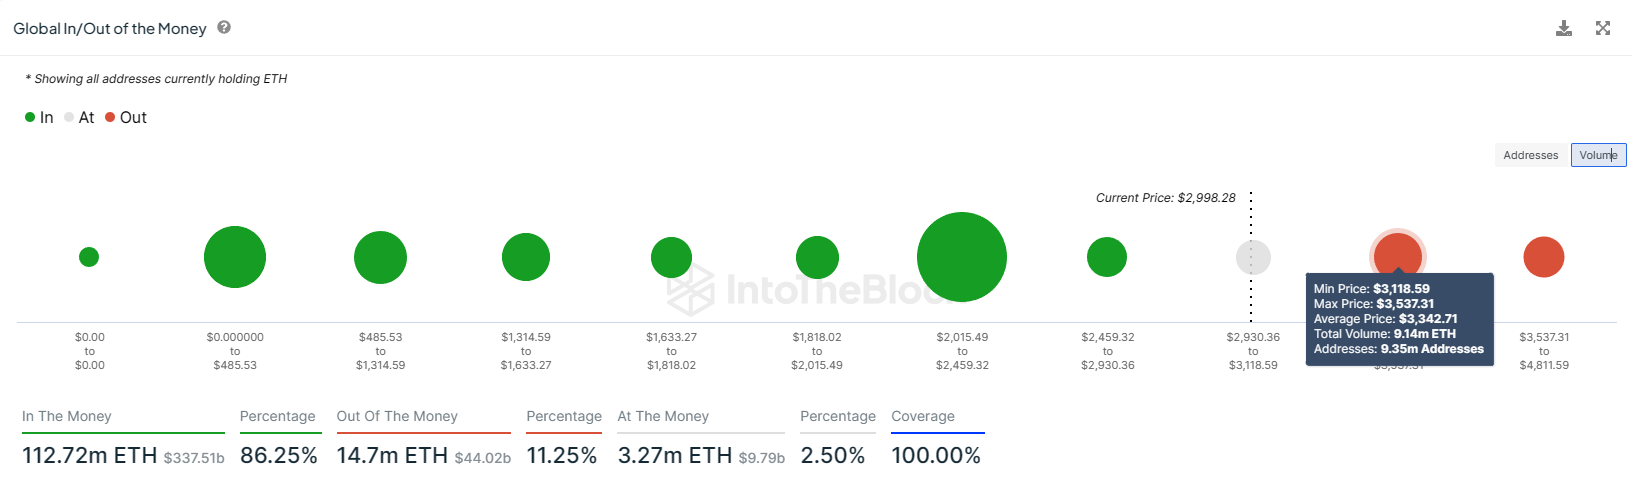The height and width of the screenshot is (502, 1632).
Task: Toggle the red 'Out' legend item
Action: (125, 117)
